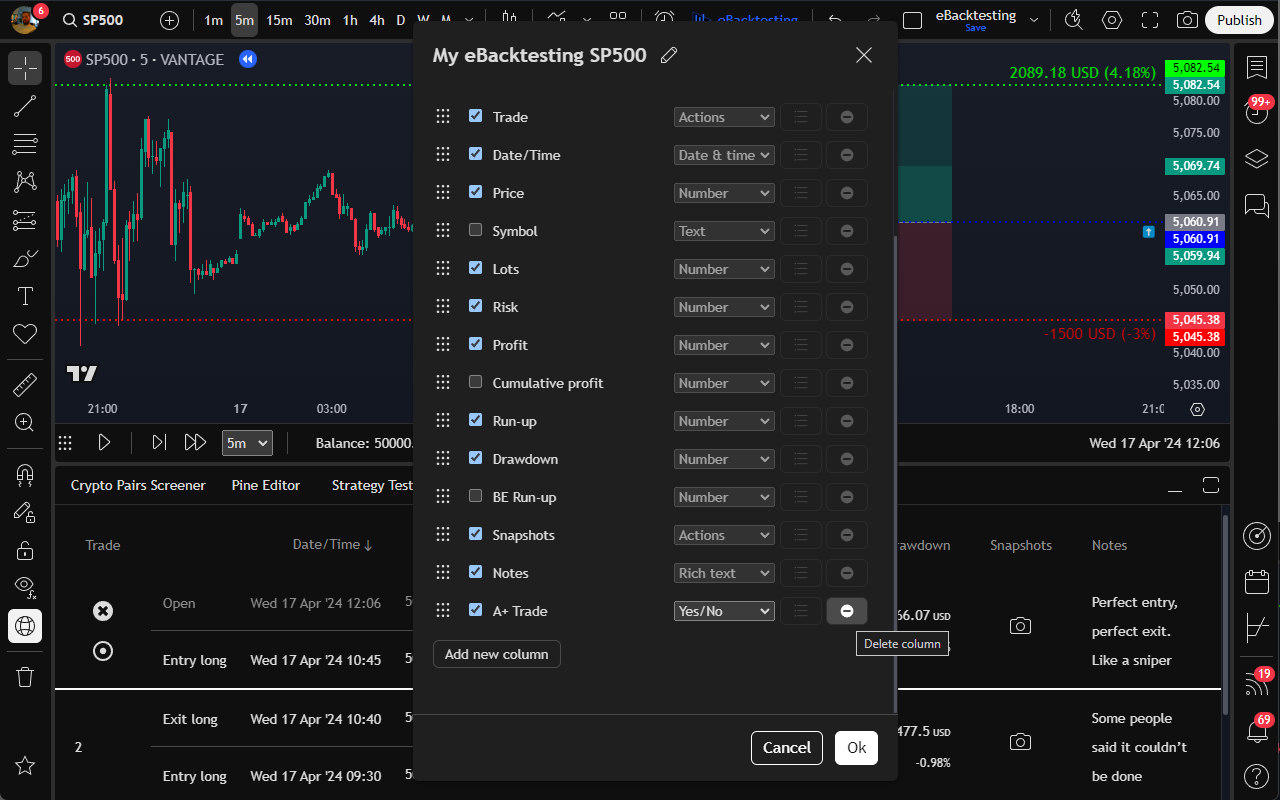Uncheck the Lots column checkbox

475,268
